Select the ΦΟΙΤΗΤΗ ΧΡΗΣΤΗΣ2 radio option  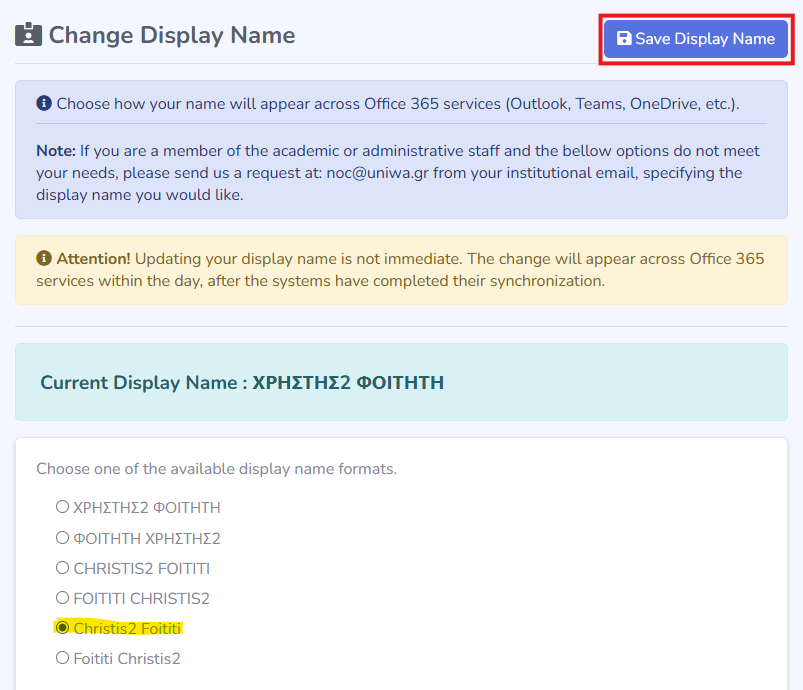(x=62, y=537)
